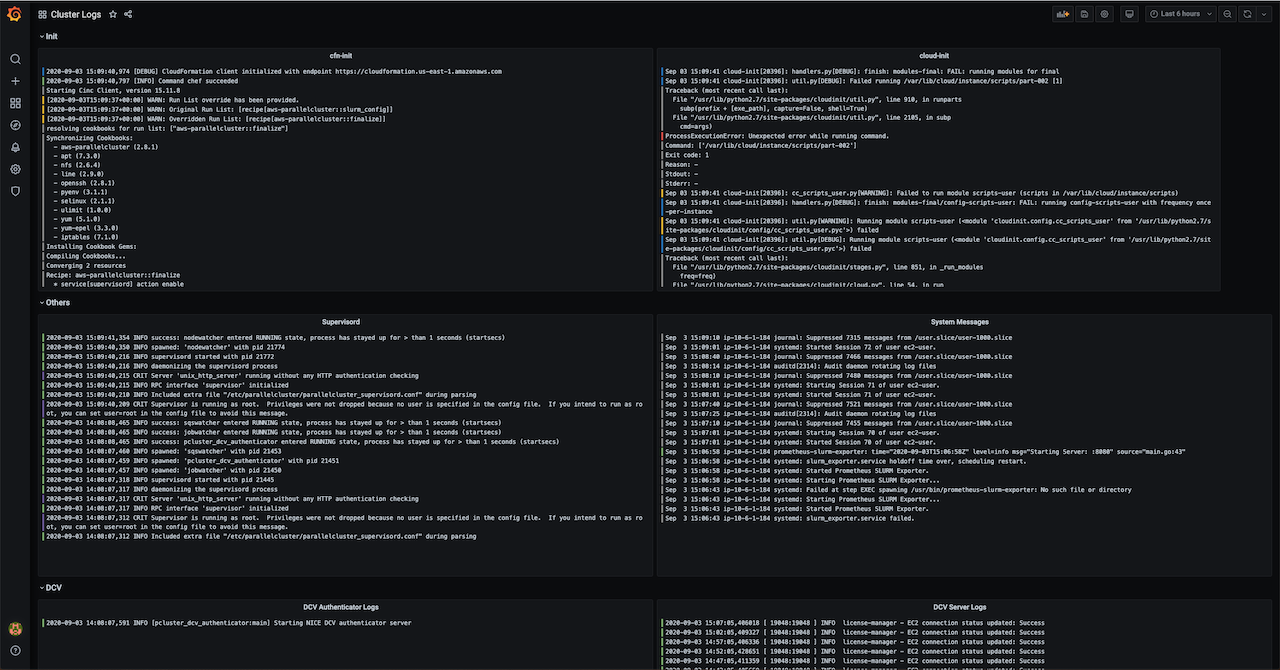Star the Cluster Logs dashboard
The image size is (1280, 670).
tap(113, 15)
